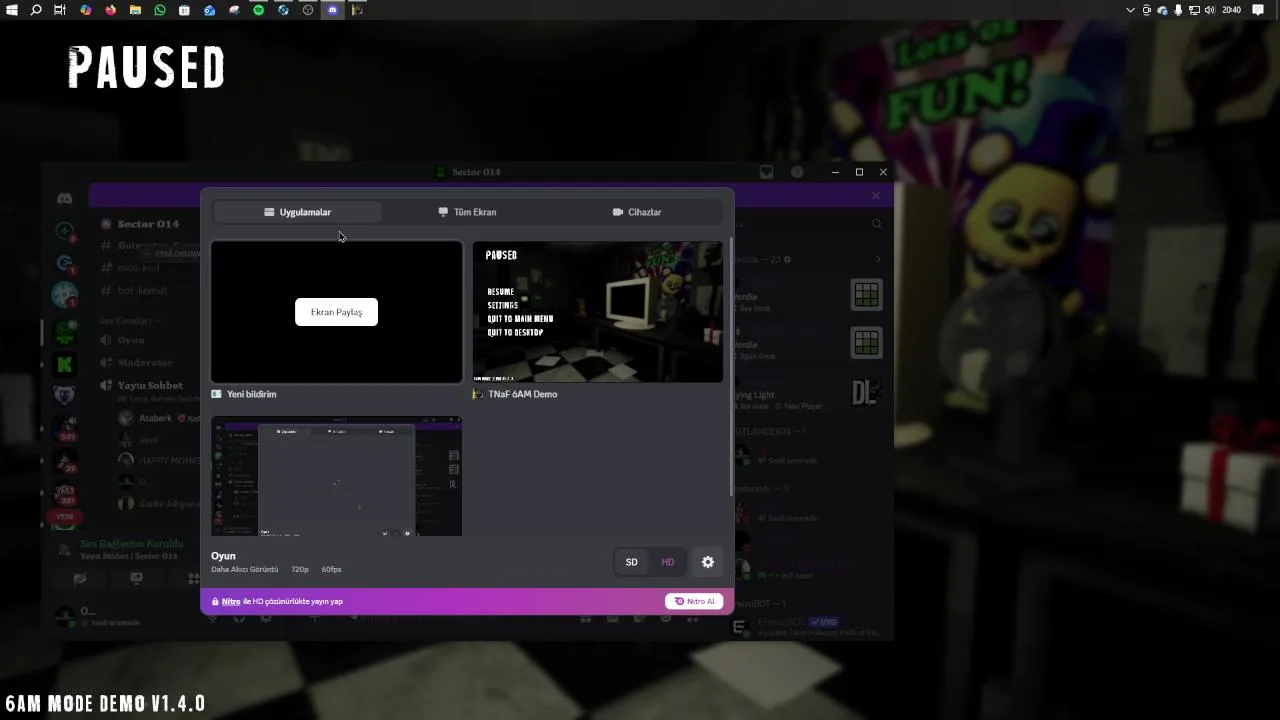Open volume control in system tray
Screen dimensions: 1280x720
(1210, 10)
